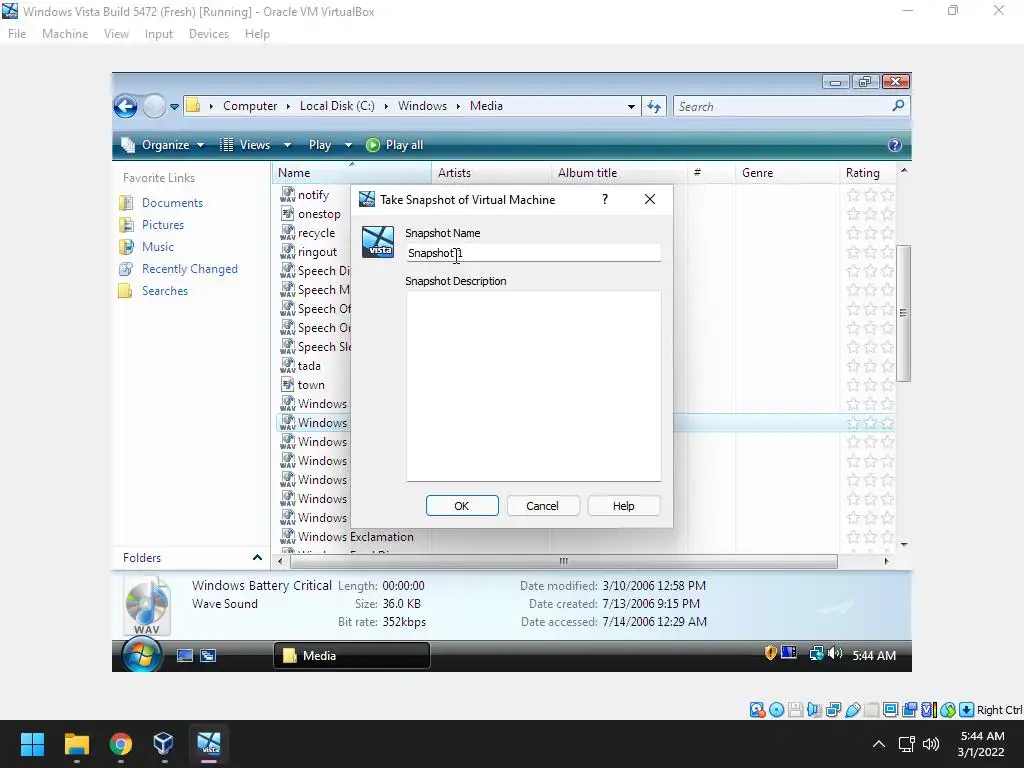1024x768 pixels.
Task: Expand the Folders pane chevron
Action: coord(257,558)
